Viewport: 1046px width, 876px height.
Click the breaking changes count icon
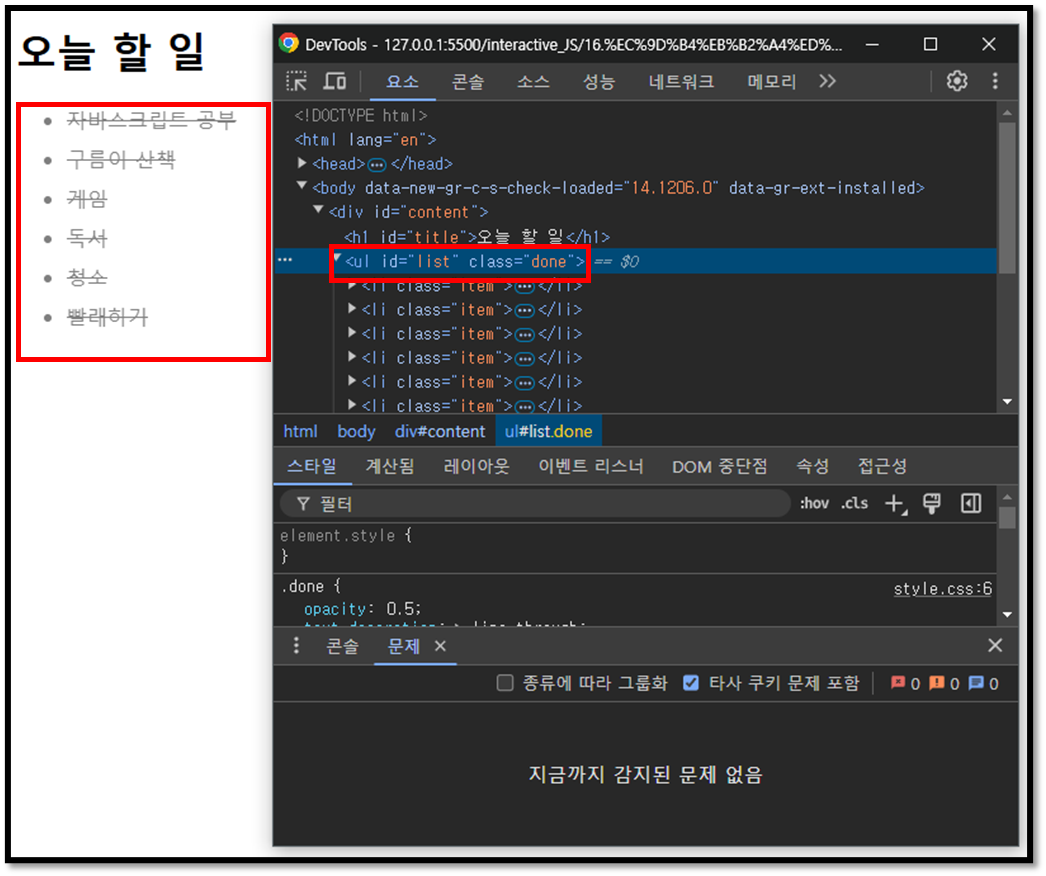(937, 683)
